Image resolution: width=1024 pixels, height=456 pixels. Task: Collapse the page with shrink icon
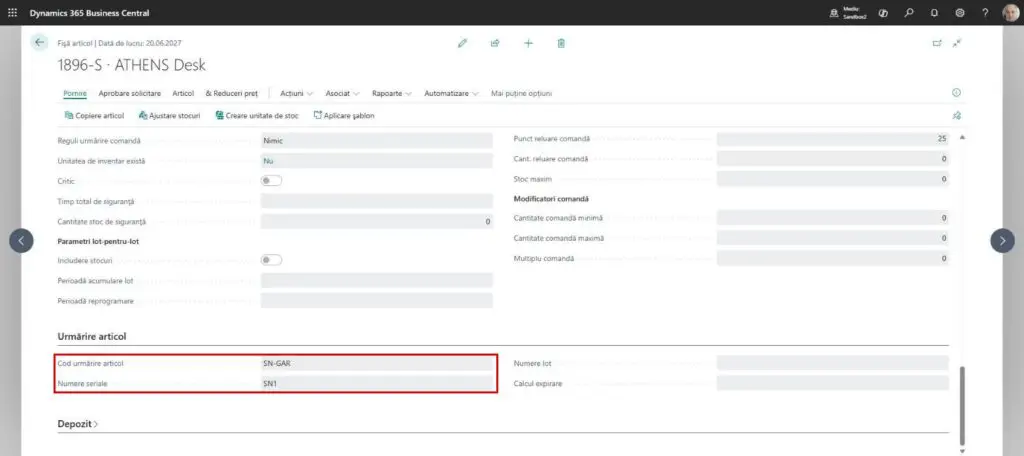click(x=957, y=43)
